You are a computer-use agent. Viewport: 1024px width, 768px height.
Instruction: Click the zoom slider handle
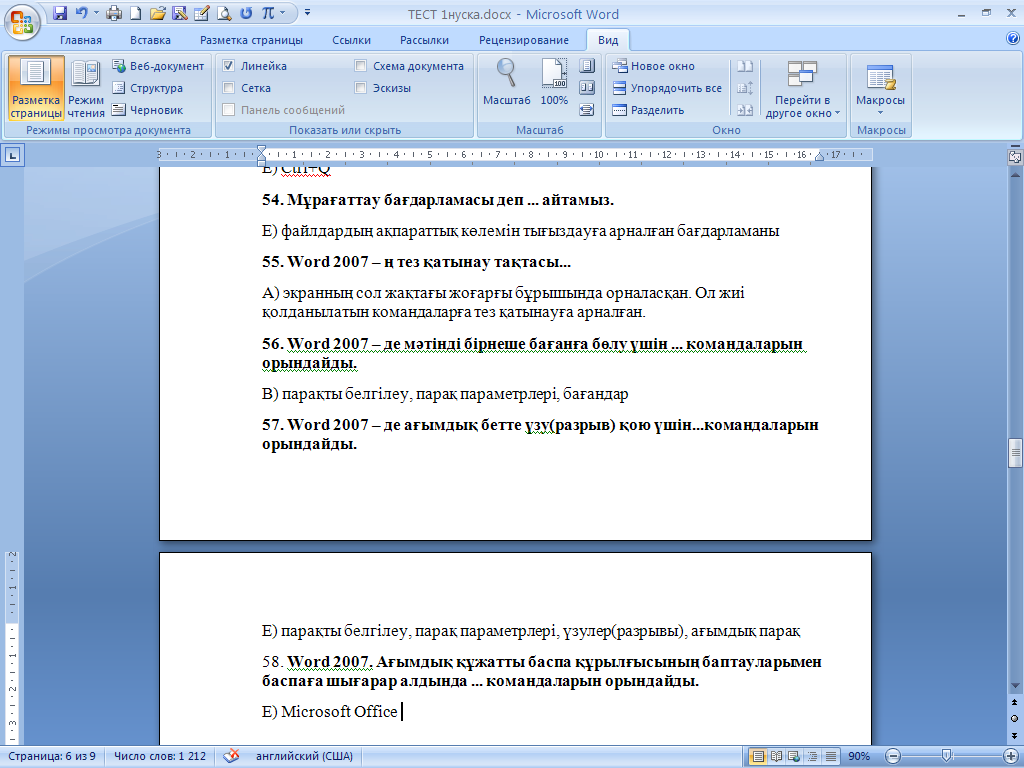coord(946,756)
